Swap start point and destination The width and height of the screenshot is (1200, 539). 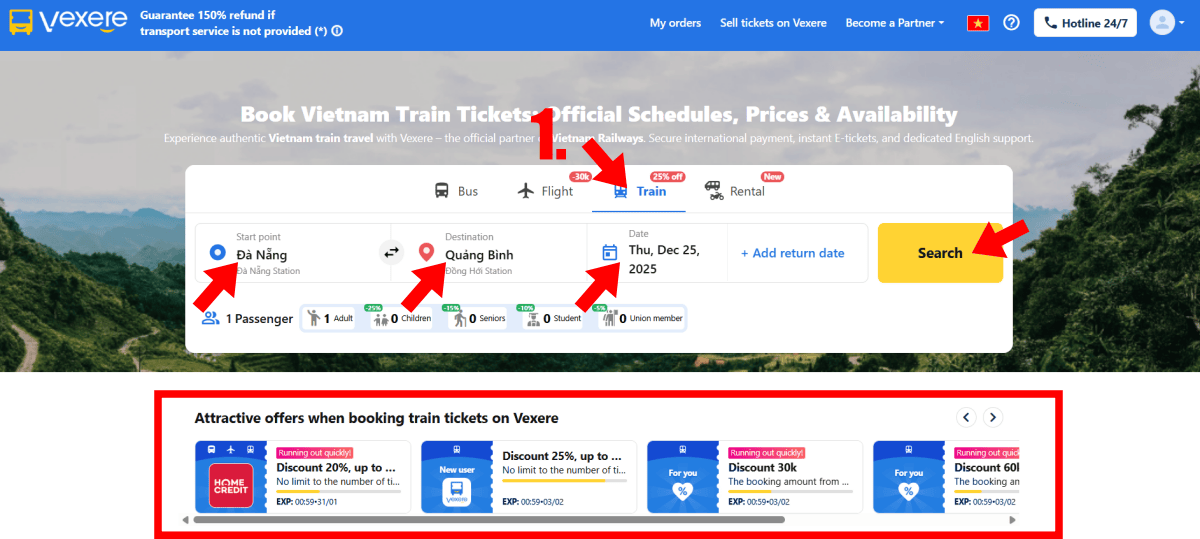(x=392, y=253)
